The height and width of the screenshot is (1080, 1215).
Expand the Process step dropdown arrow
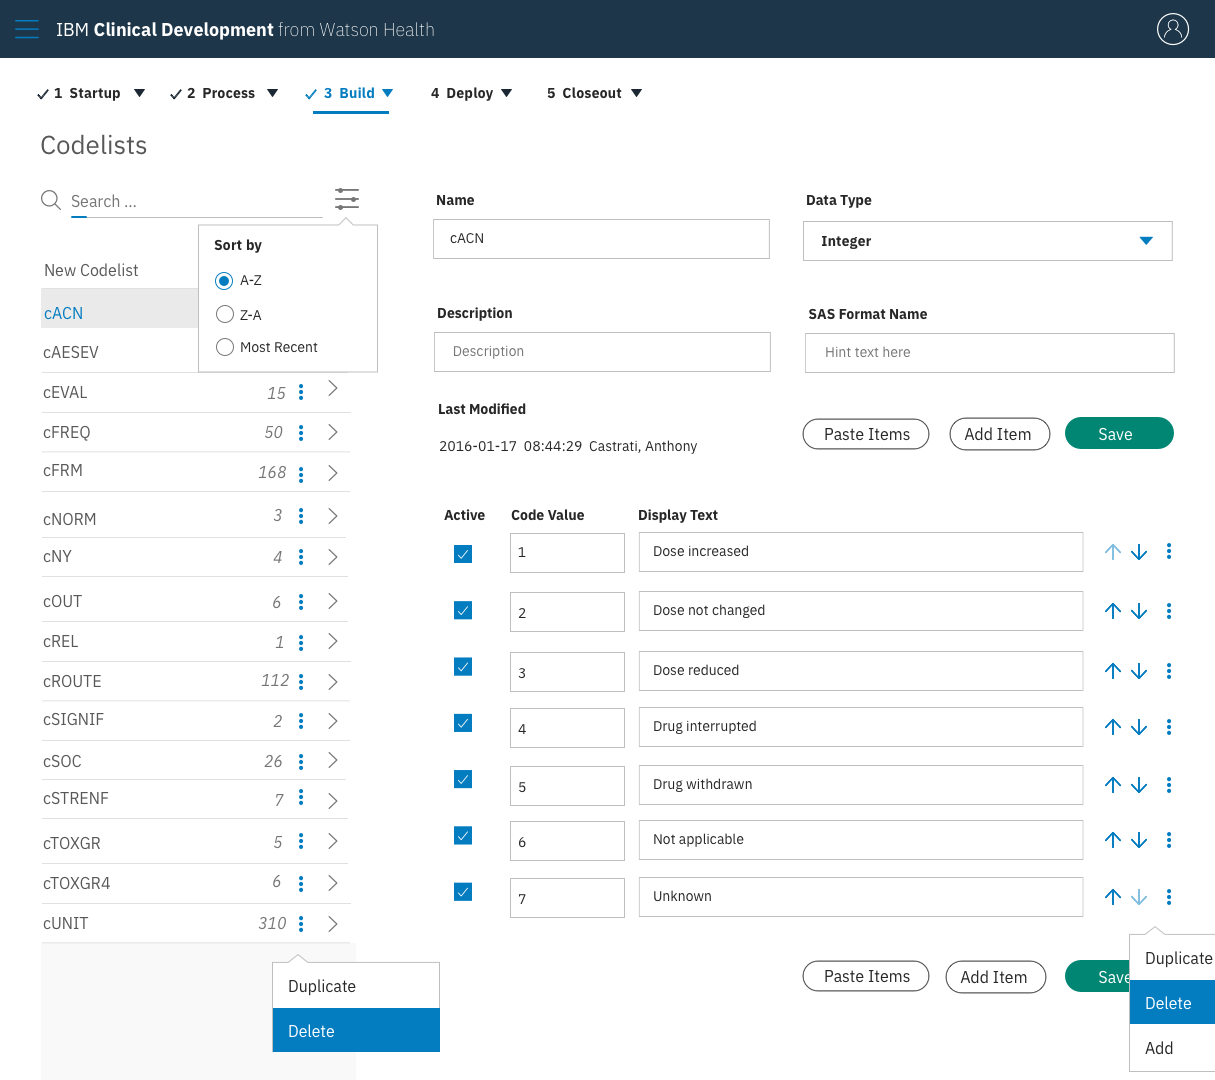[272, 93]
